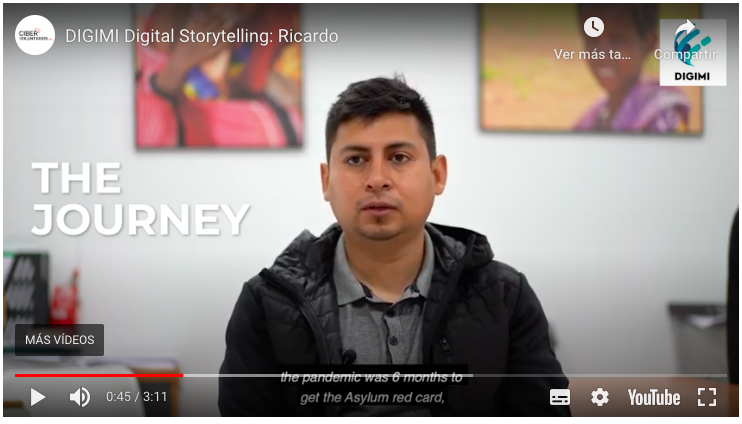Click the play button in the player controls
The height and width of the screenshot is (424, 742).
tap(38, 397)
